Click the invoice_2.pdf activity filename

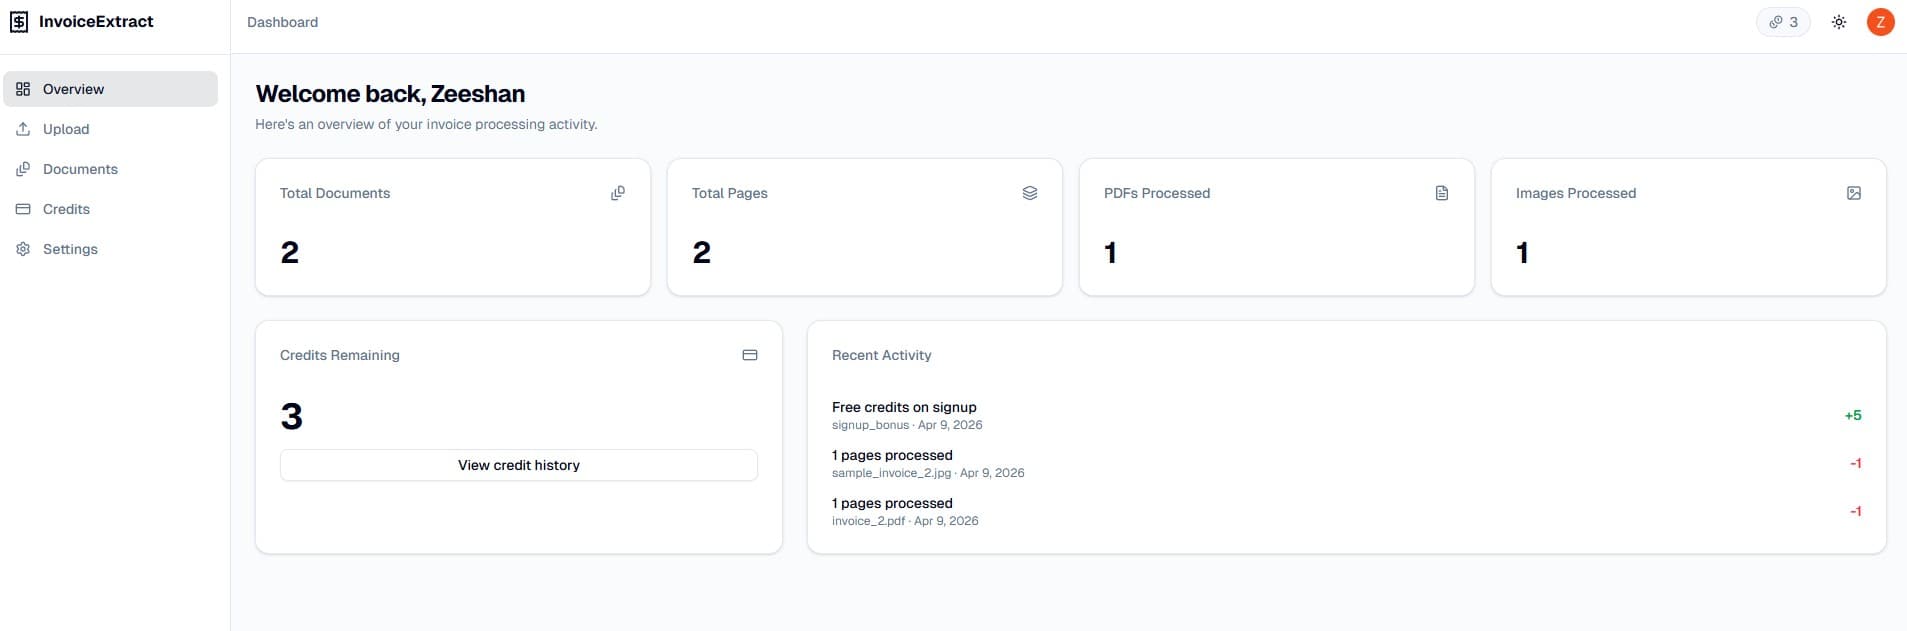[869, 521]
